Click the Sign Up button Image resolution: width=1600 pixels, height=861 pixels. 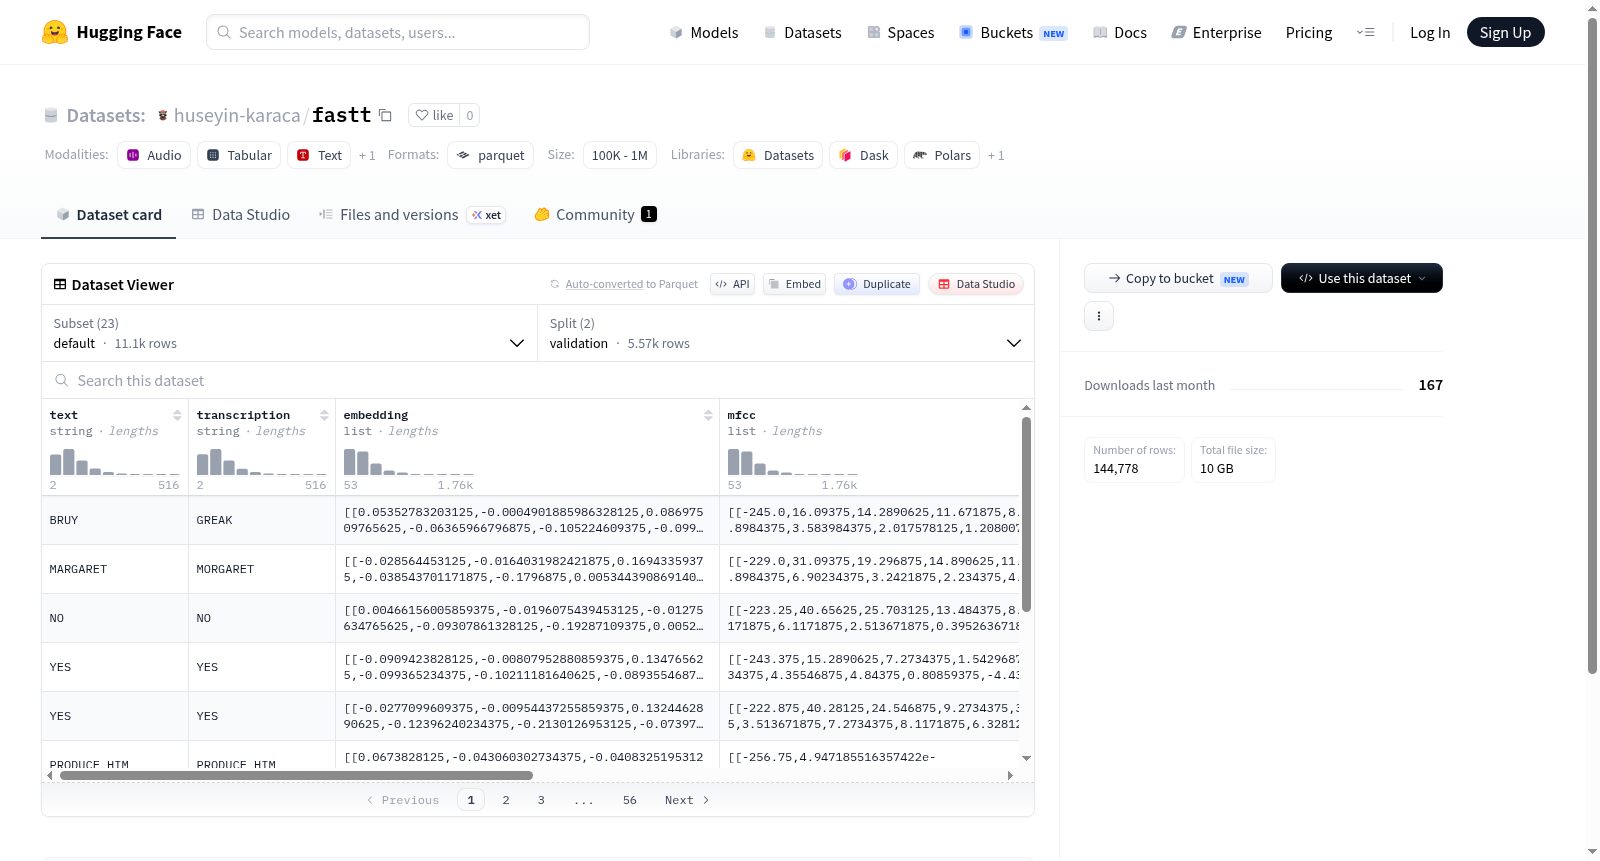click(x=1505, y=32)
